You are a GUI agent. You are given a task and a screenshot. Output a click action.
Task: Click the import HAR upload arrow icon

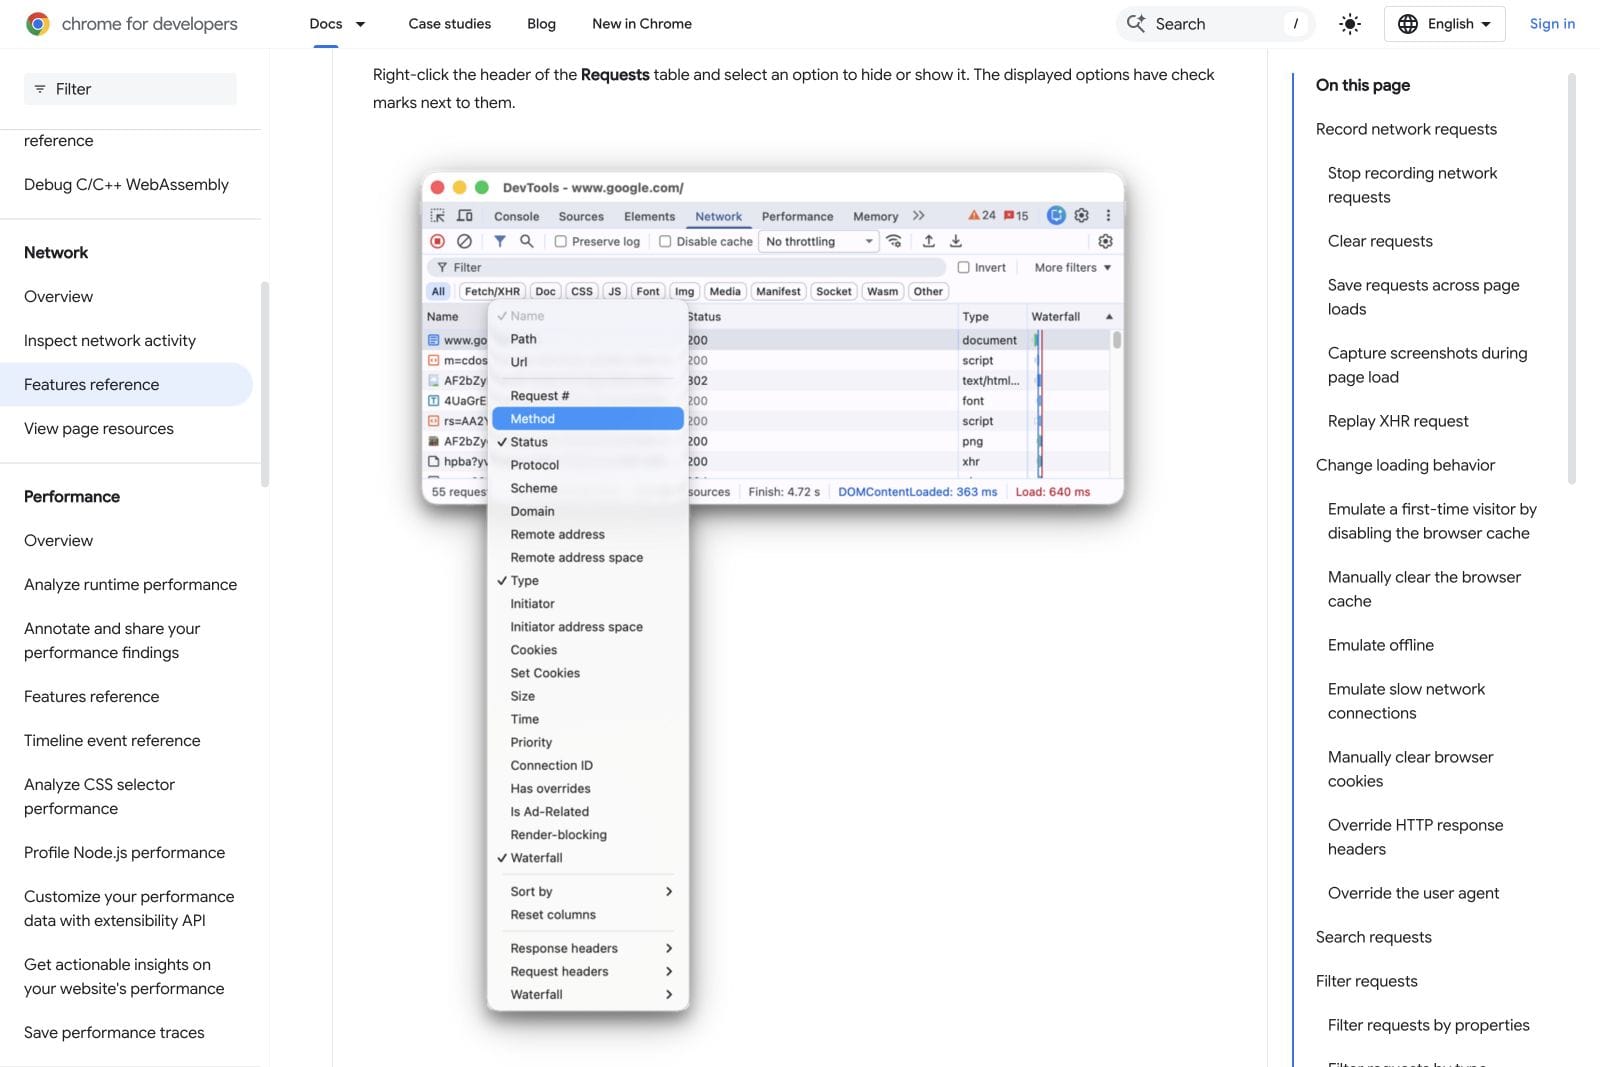pyautogui.click(x=928, y=241)
